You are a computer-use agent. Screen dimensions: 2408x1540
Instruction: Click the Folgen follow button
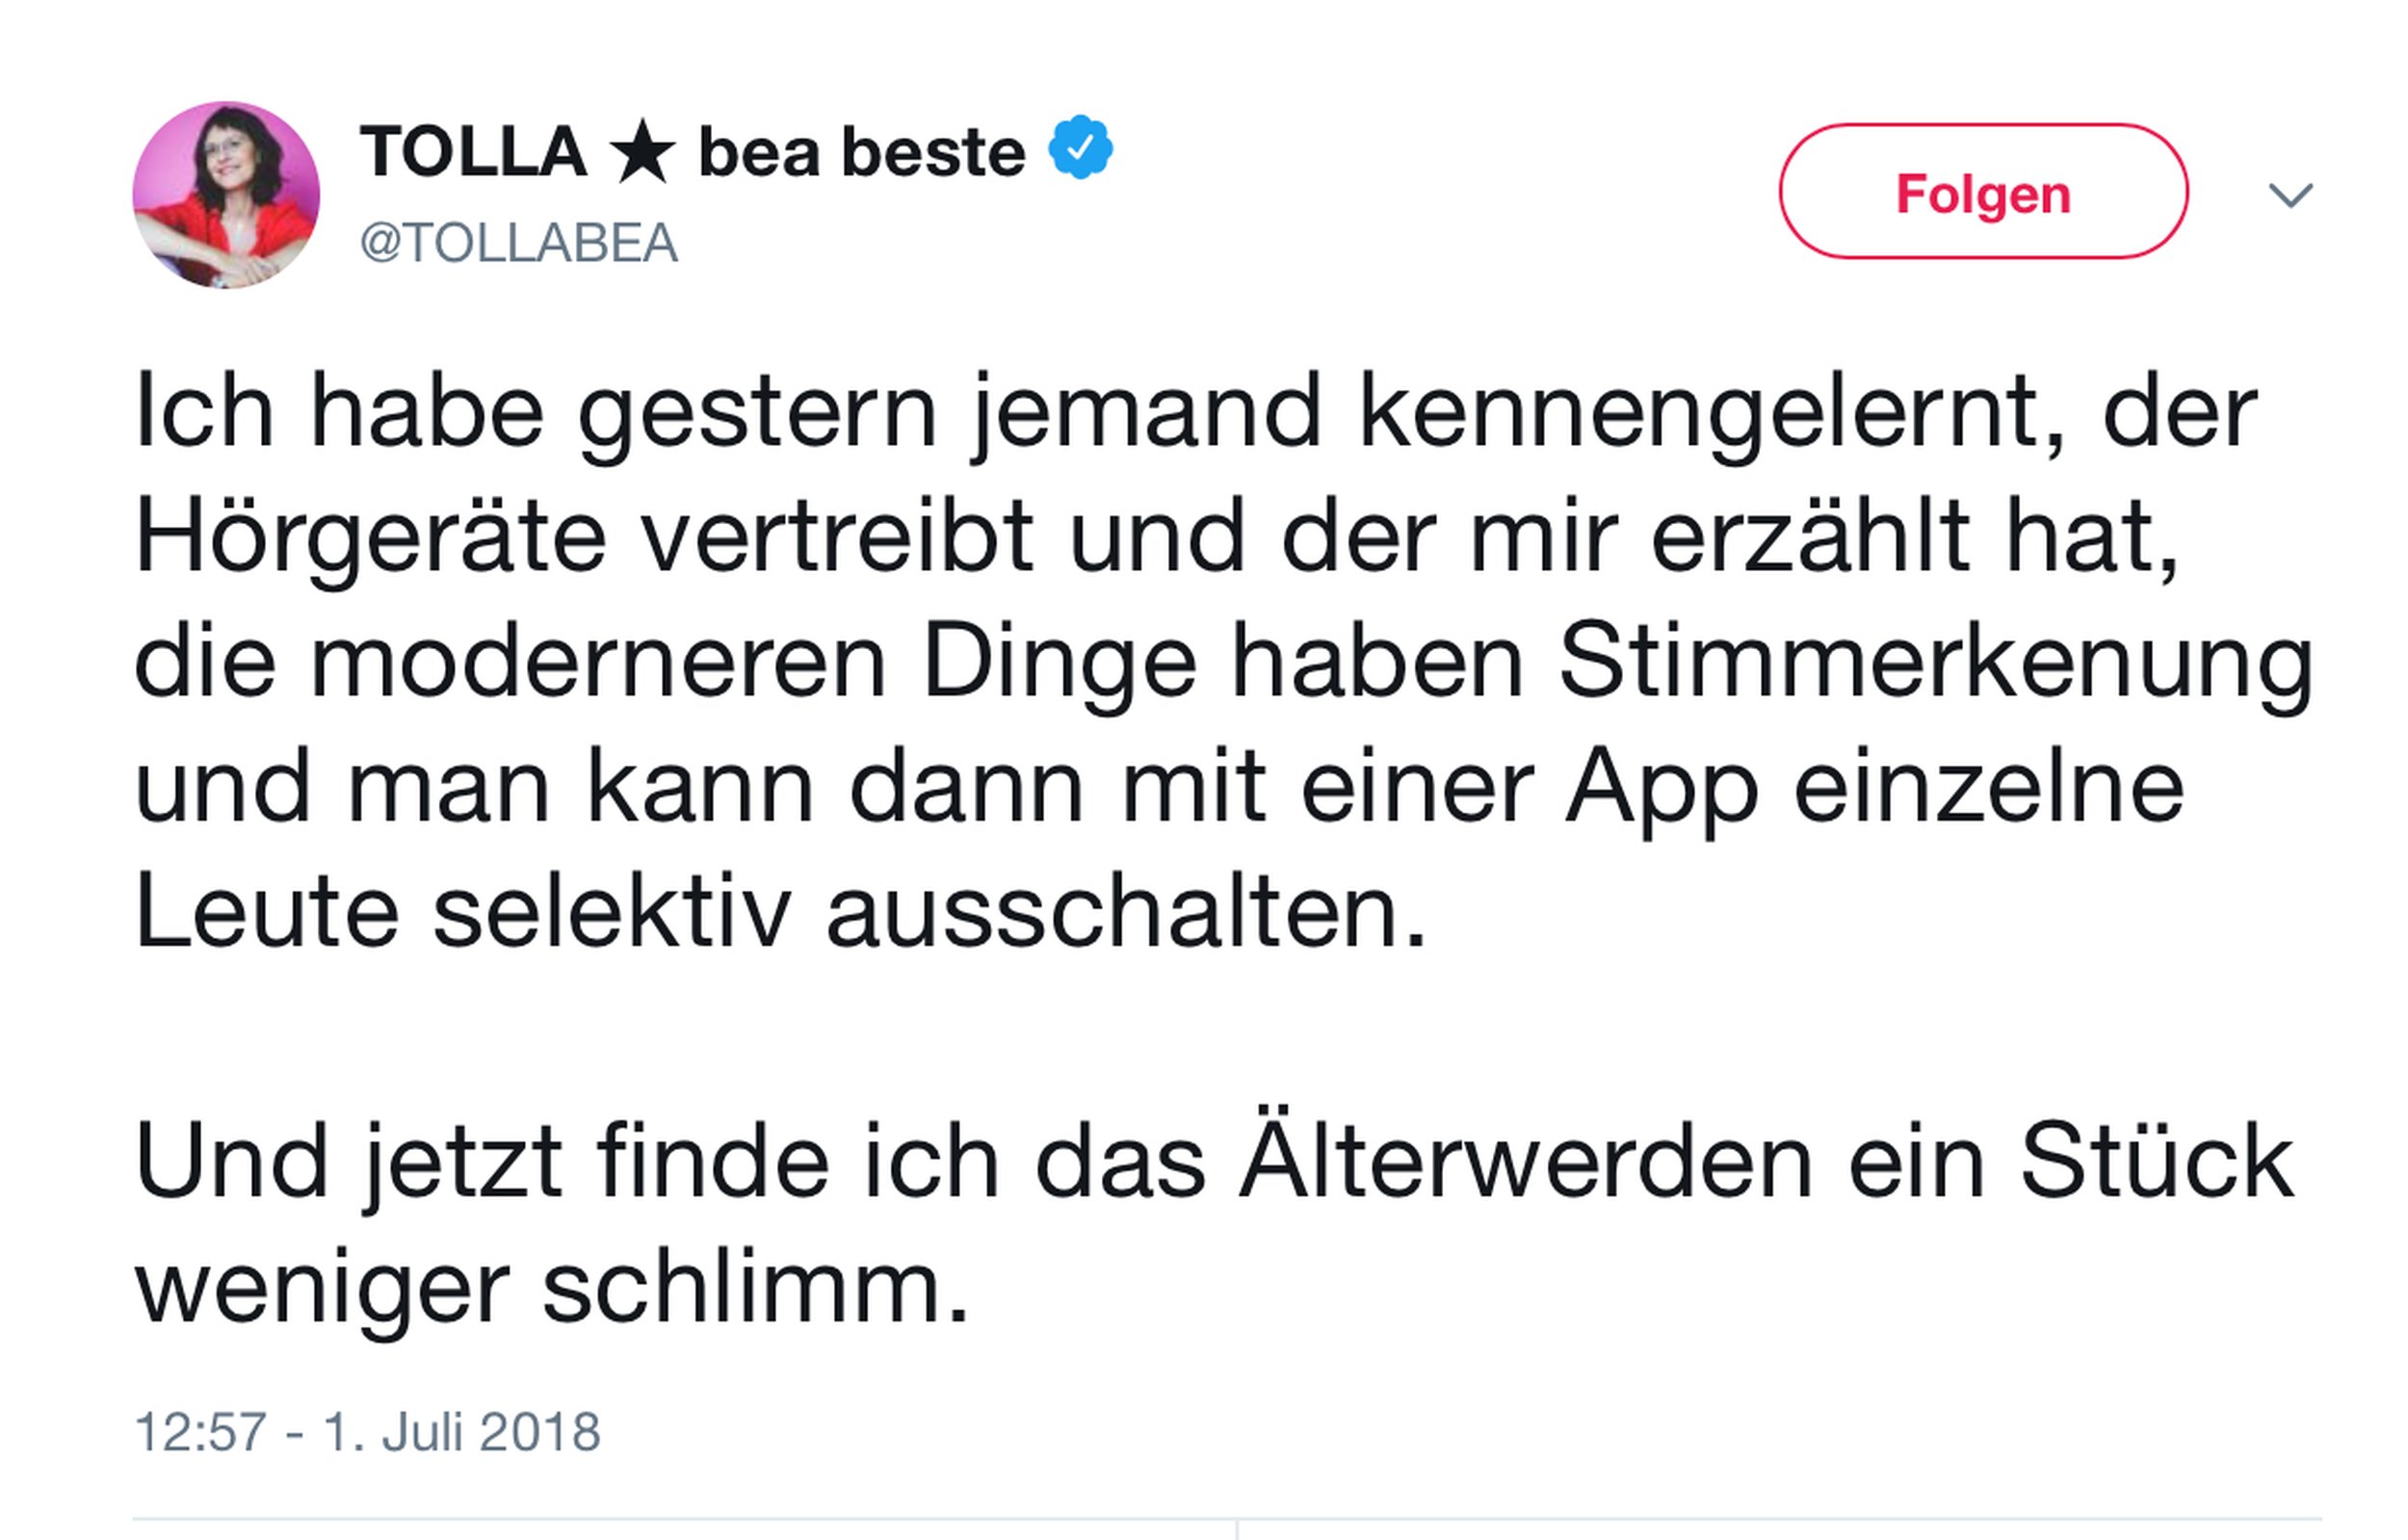[1983, 192]
